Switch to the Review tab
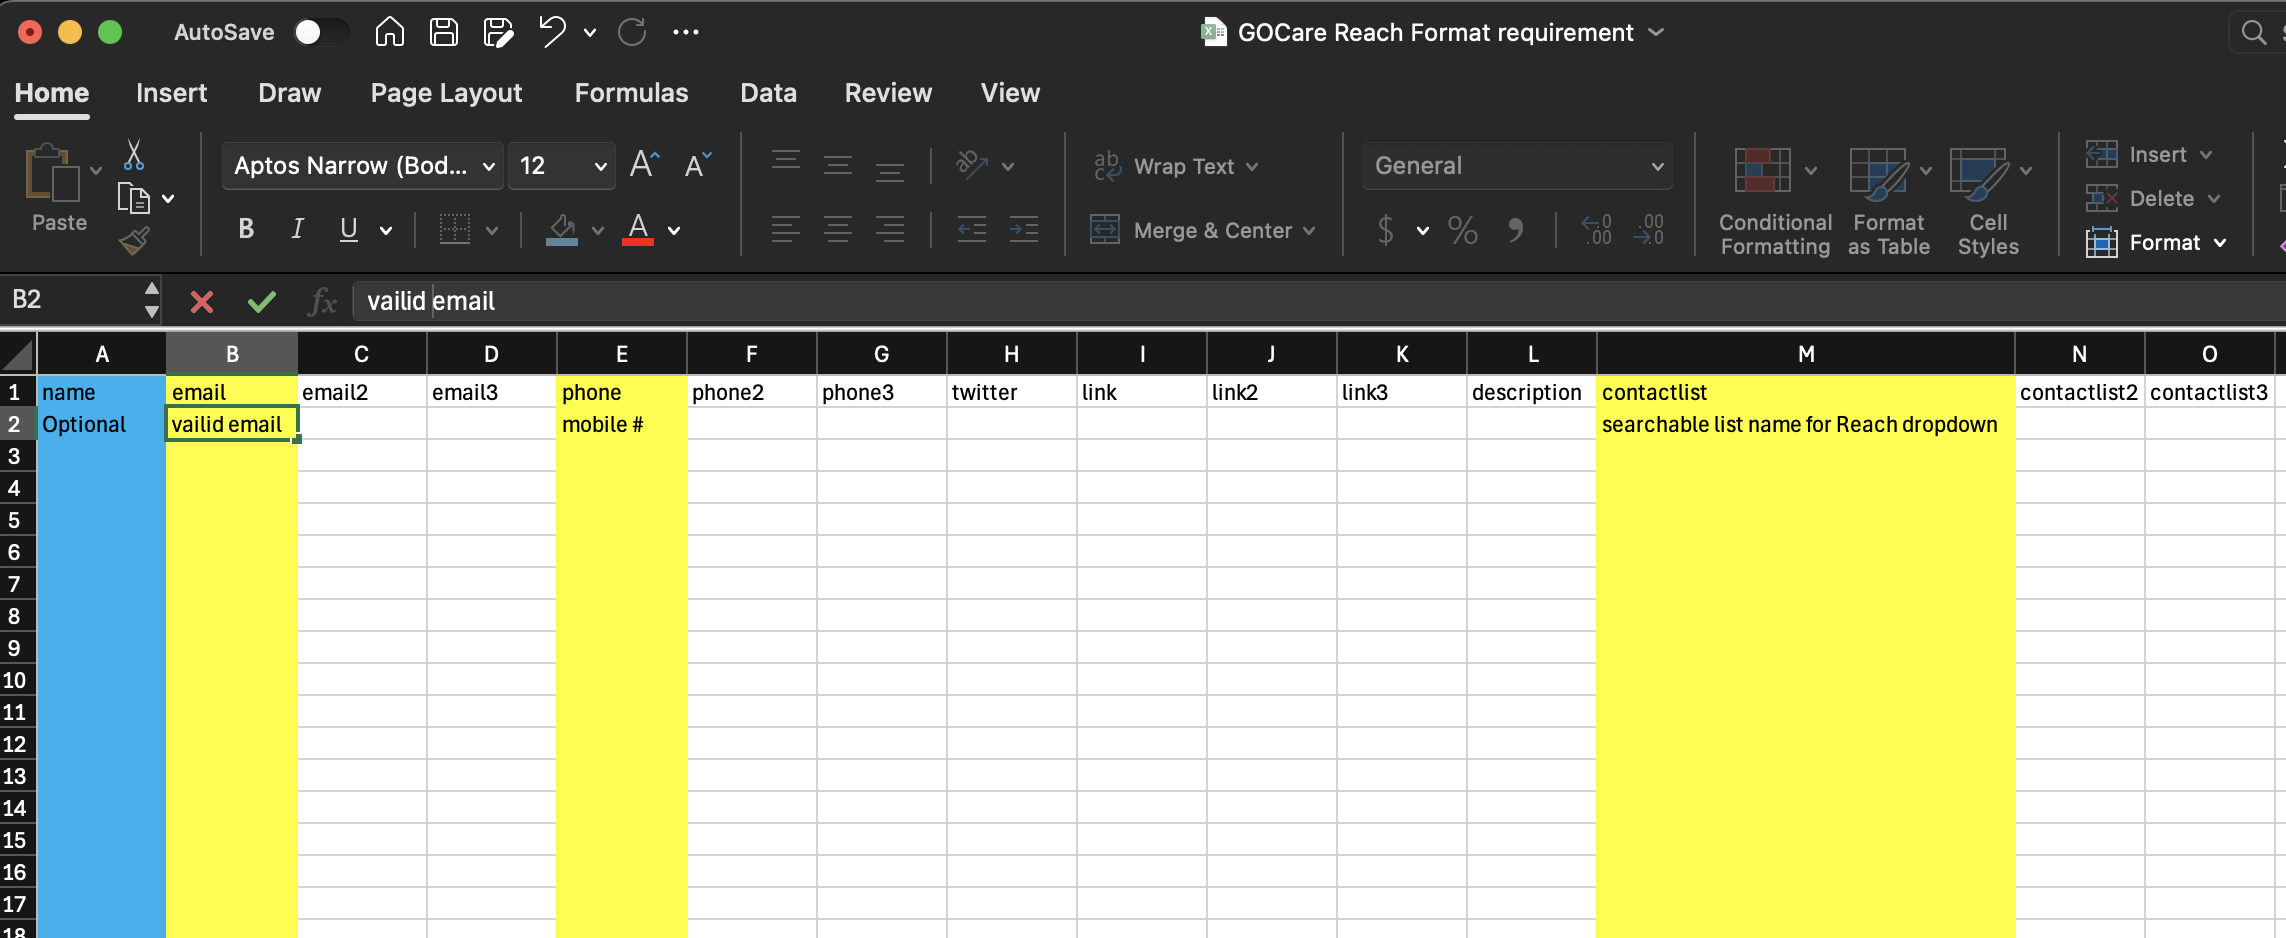The height and width of the screenshot is (938, 2286). coord(888,93)
